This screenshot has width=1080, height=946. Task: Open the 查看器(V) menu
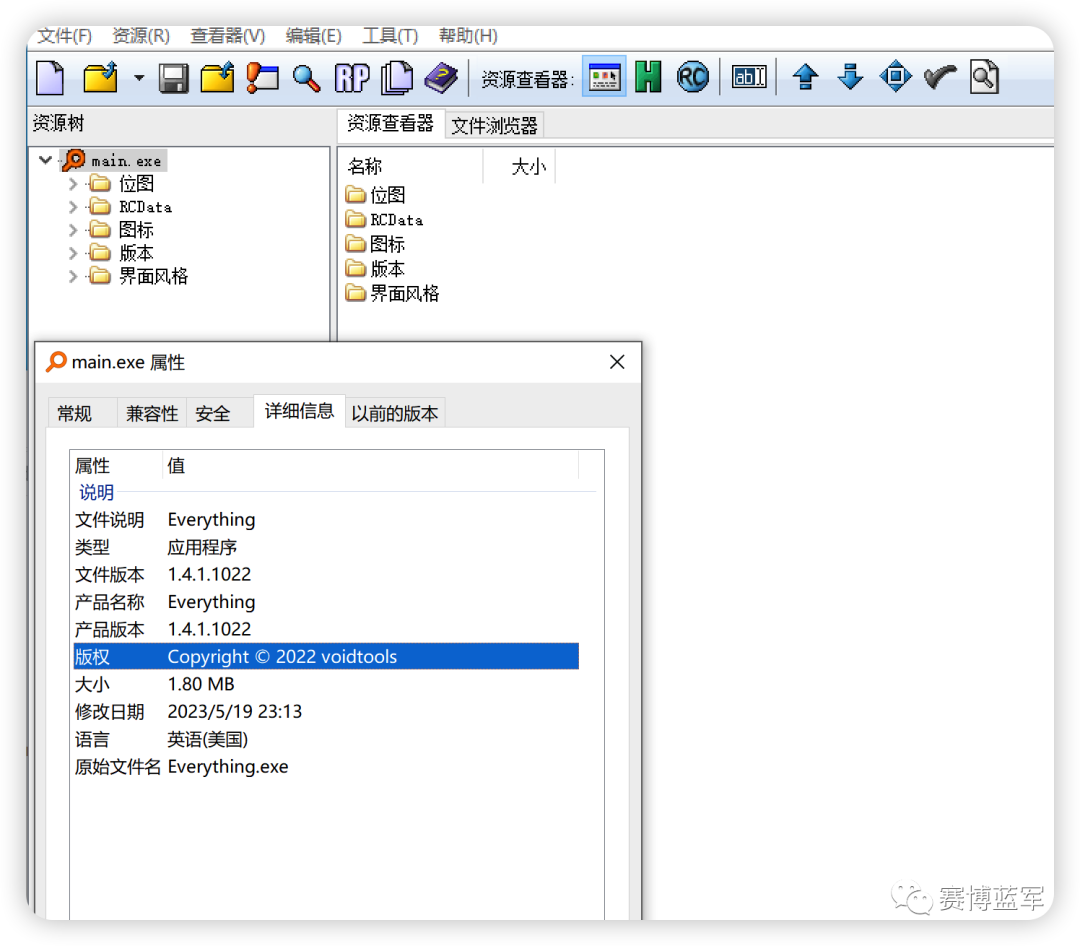tap(227, 36)
